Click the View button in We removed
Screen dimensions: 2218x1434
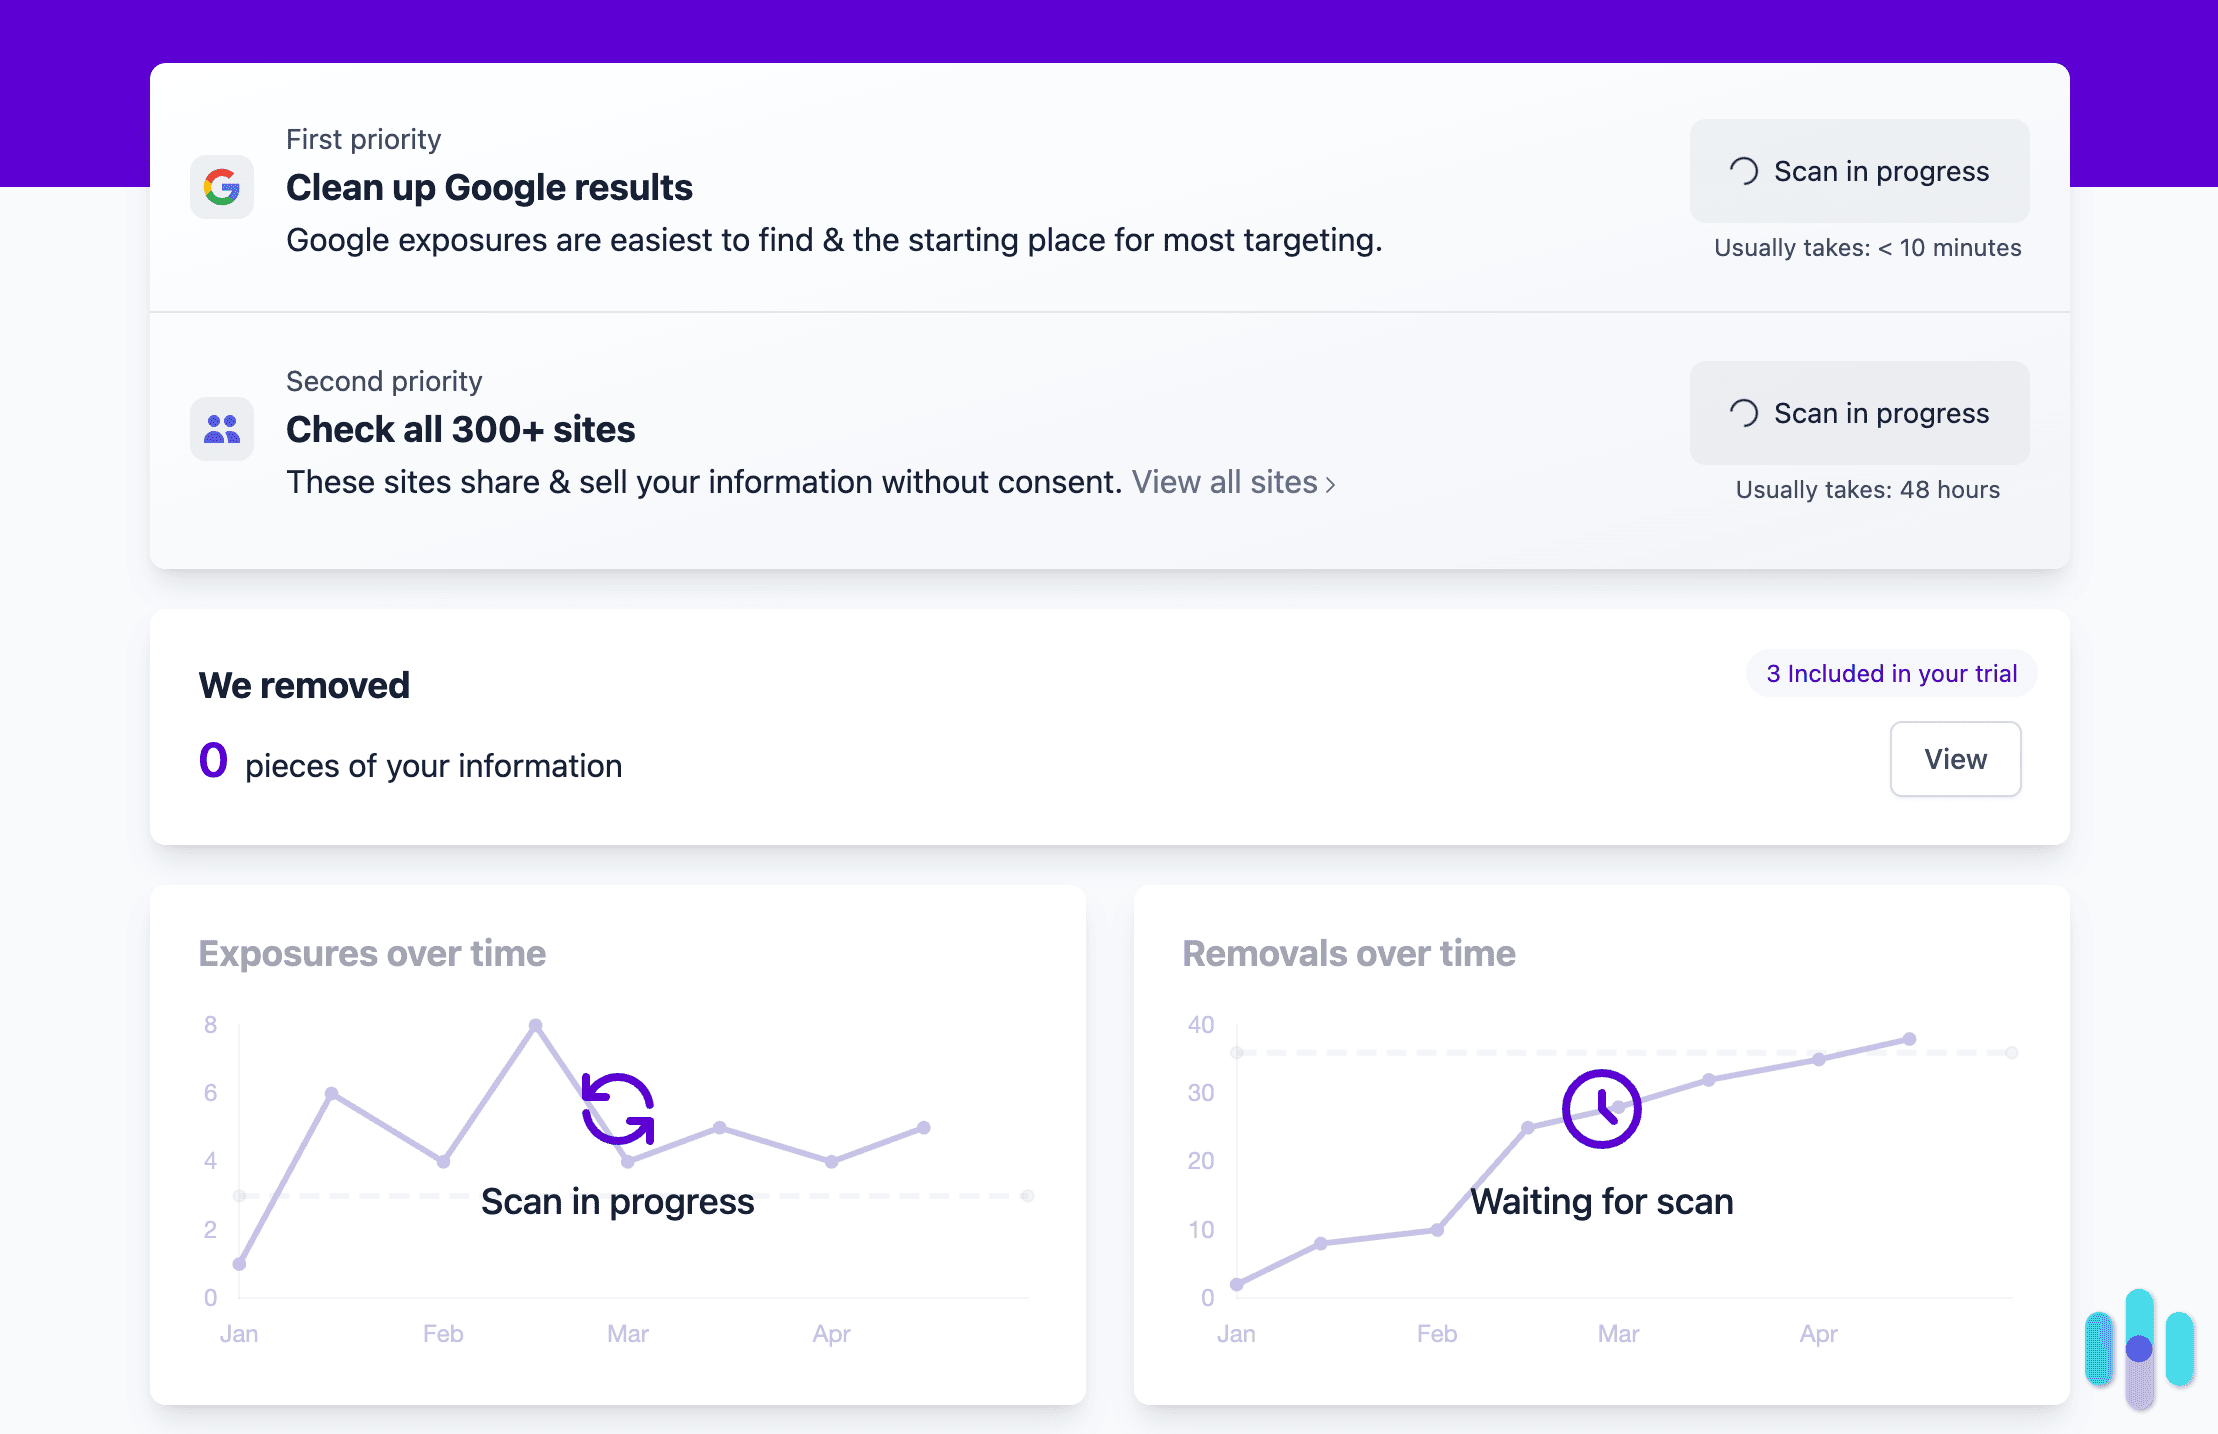point(1954,759)
